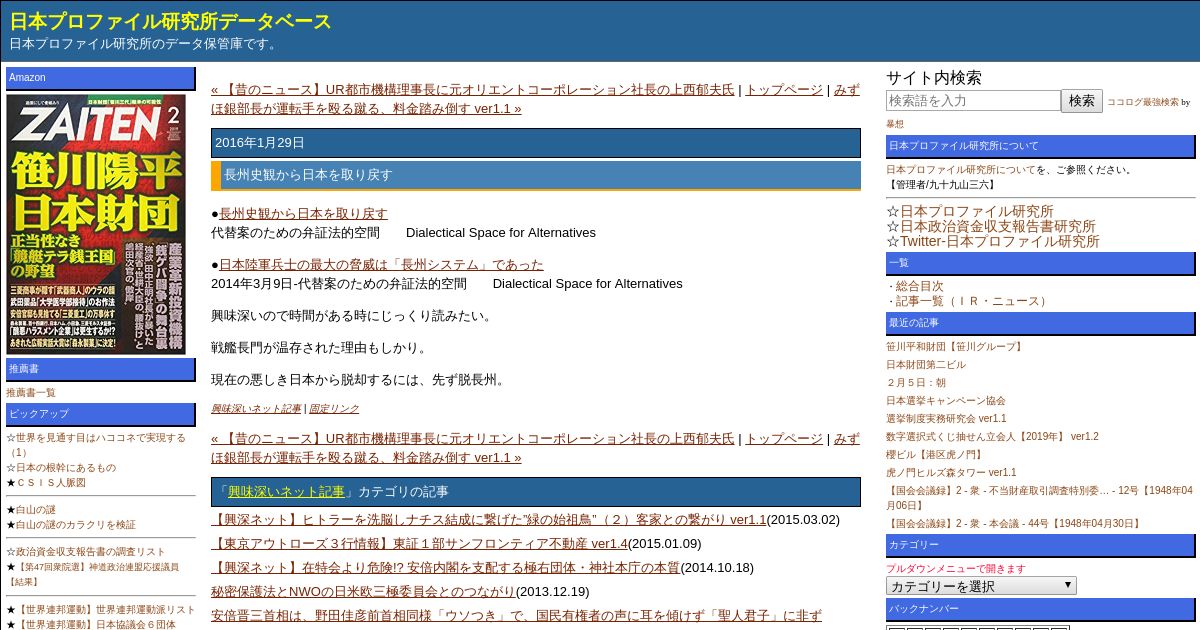This screenshot has height=630, width=1200.
Task: Open 総合目次 link
Action: (919, 286)
